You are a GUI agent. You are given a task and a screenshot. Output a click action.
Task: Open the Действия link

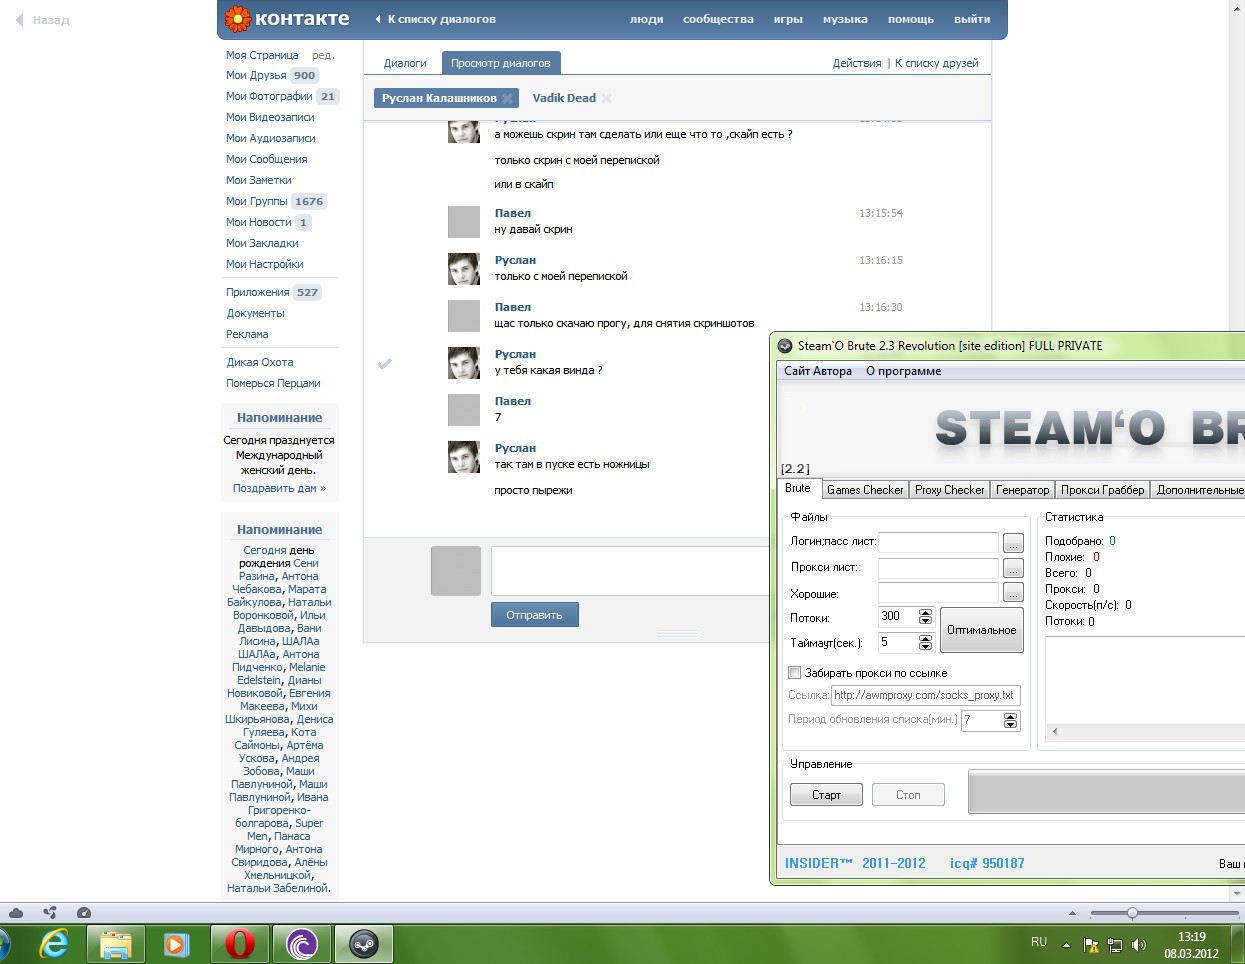(857, 63)
